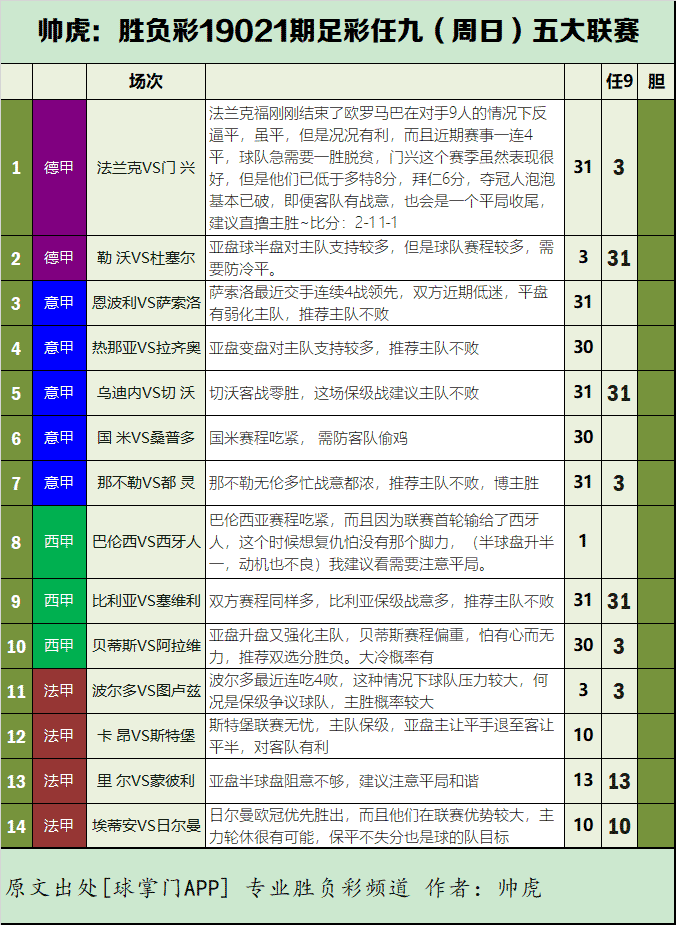Select the match "比利亚VS塞维利"

coord(146,601)
